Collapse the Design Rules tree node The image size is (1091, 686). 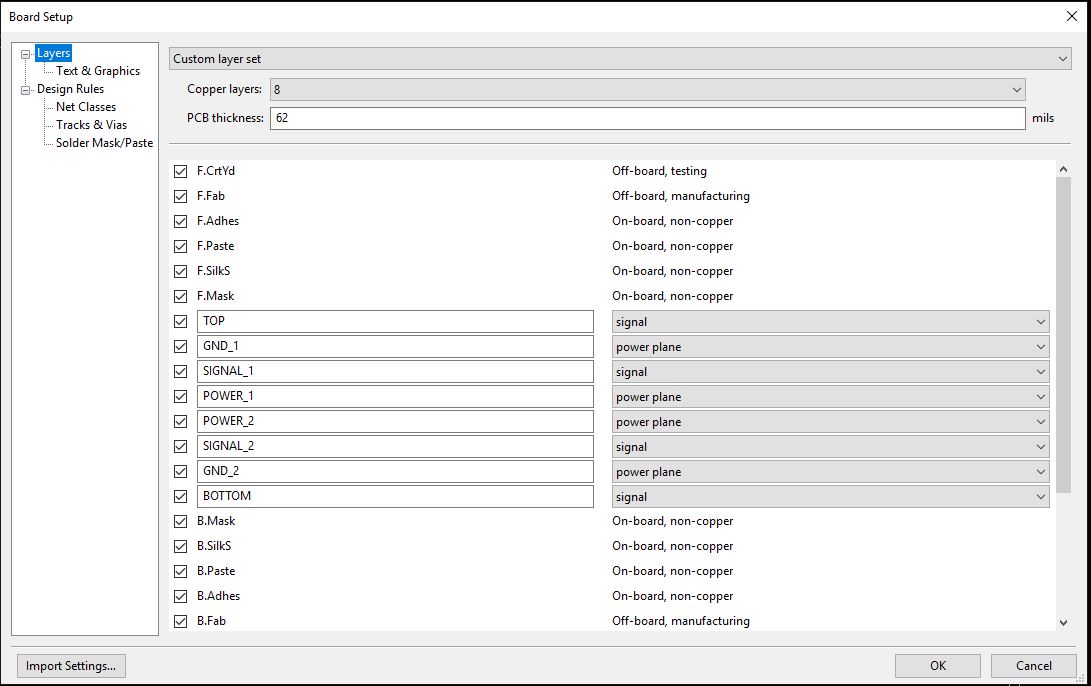pos(26,90)
